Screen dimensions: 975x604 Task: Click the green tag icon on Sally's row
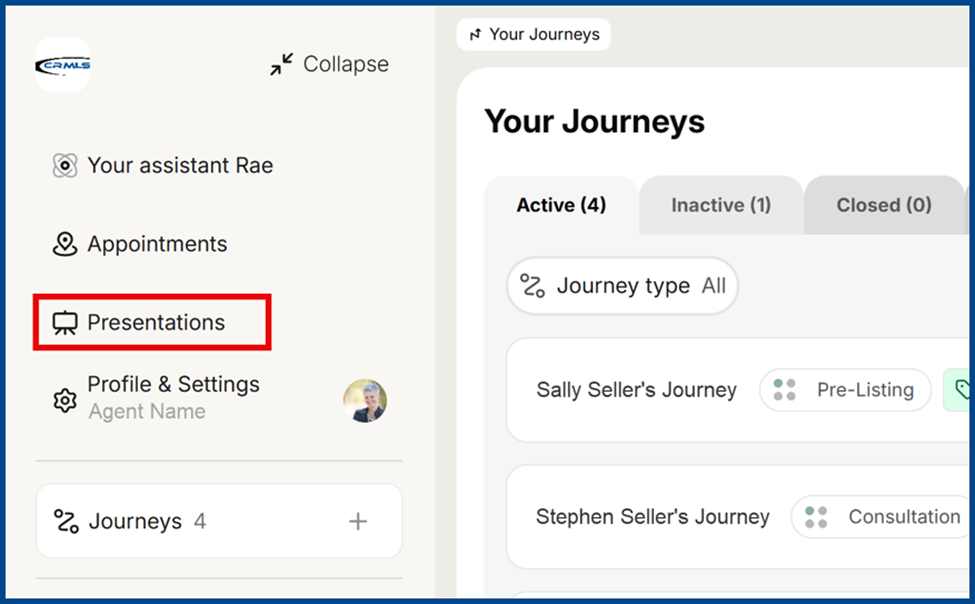point(962,390)
